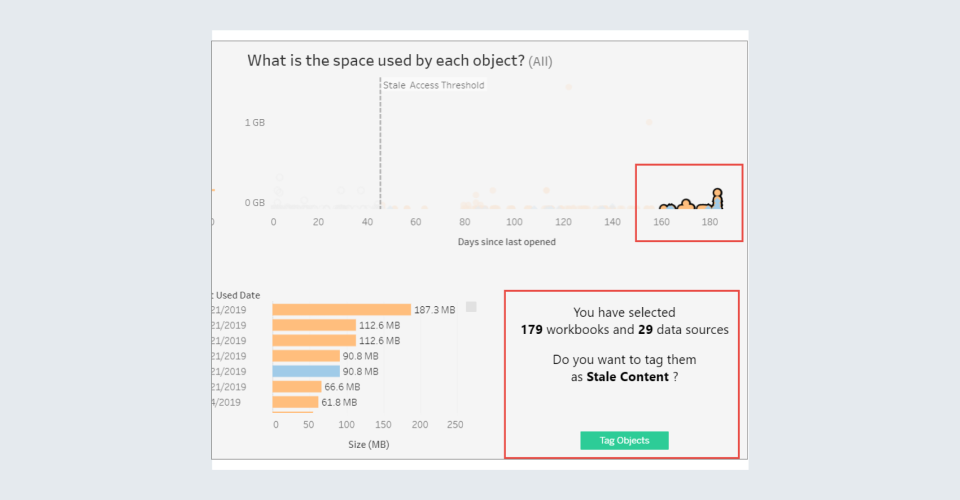Select the blue 90.8 MB bar
960x500 pixels.
coord(306,371)
